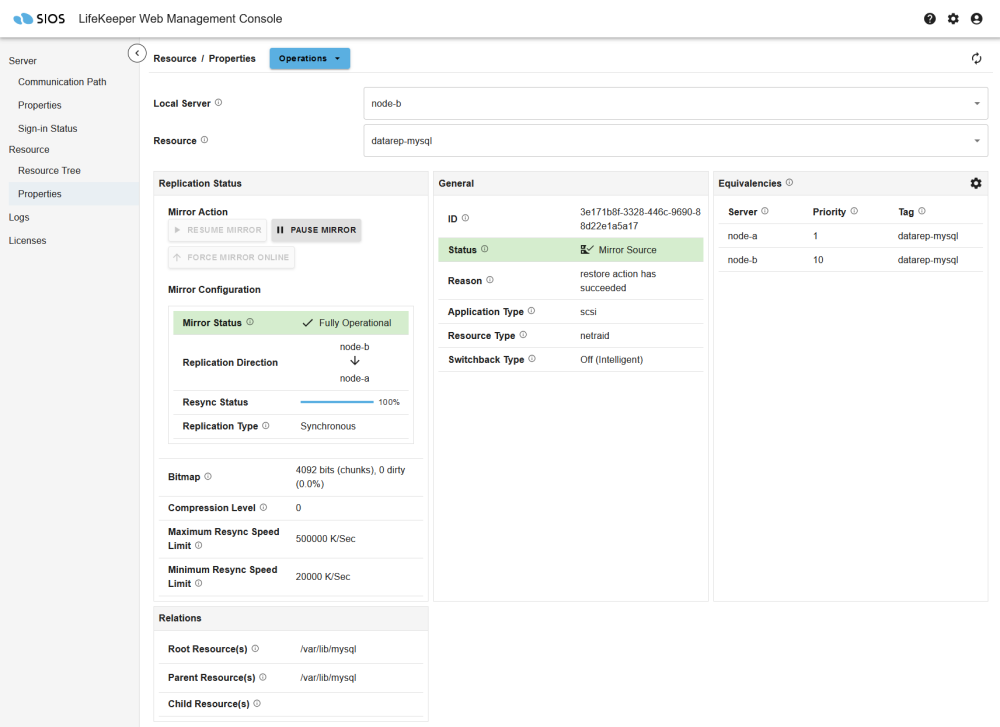
Task: Click the info icon next to Replication Type
Action: (x=266, y=425)
